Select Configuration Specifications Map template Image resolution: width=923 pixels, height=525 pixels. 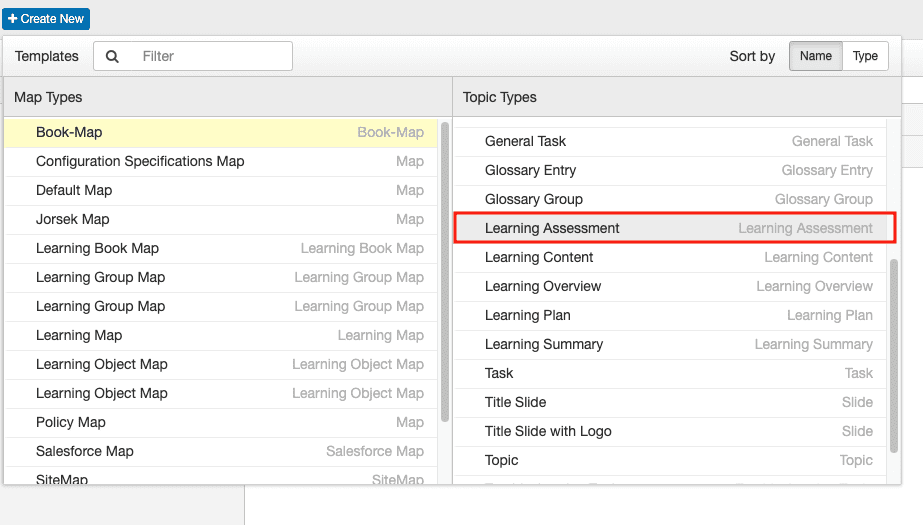pos(221,161)
